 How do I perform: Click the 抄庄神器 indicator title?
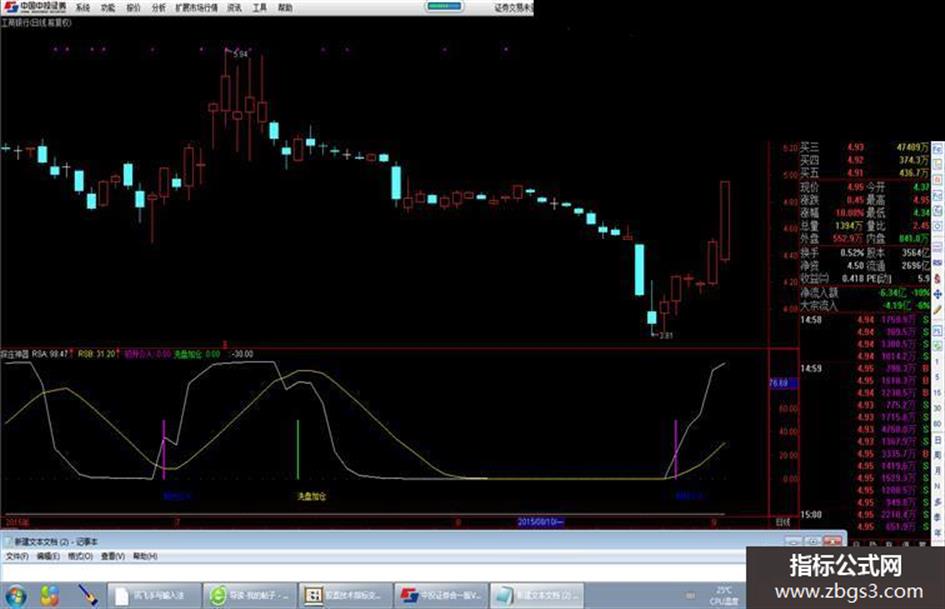click(x=14, y=354)
